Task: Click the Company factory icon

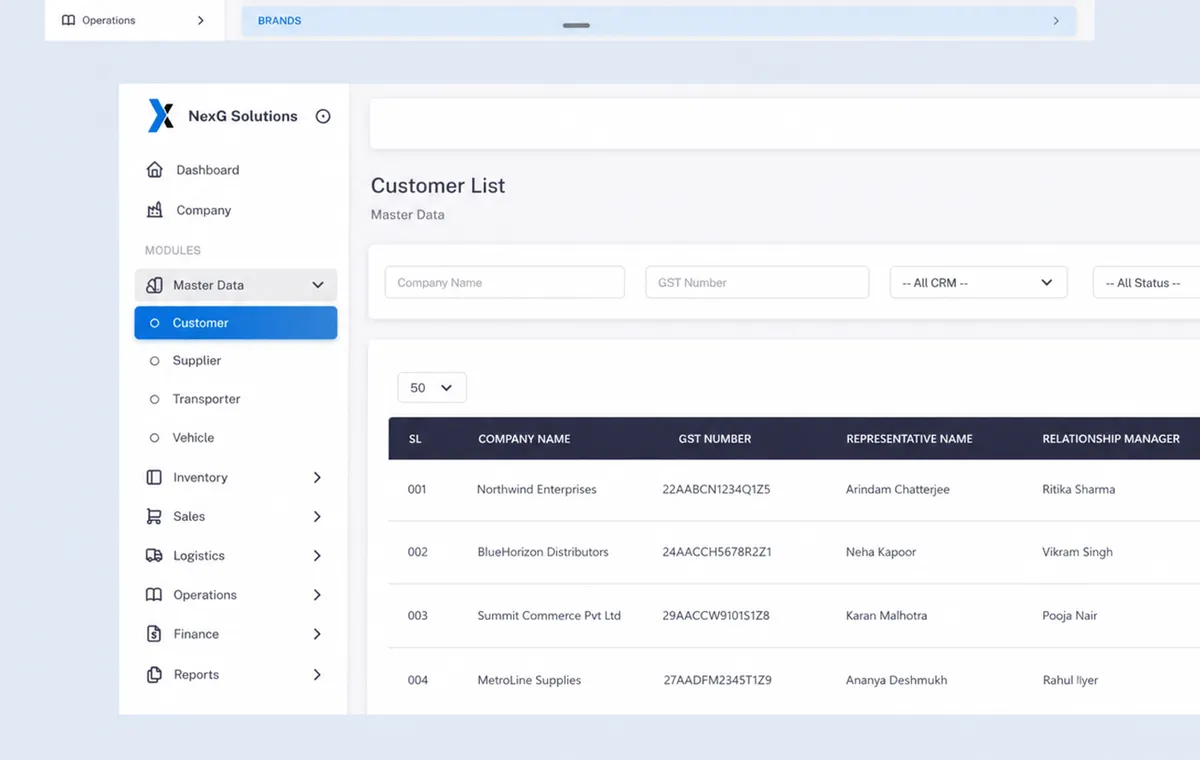Action: coord(154,210)
